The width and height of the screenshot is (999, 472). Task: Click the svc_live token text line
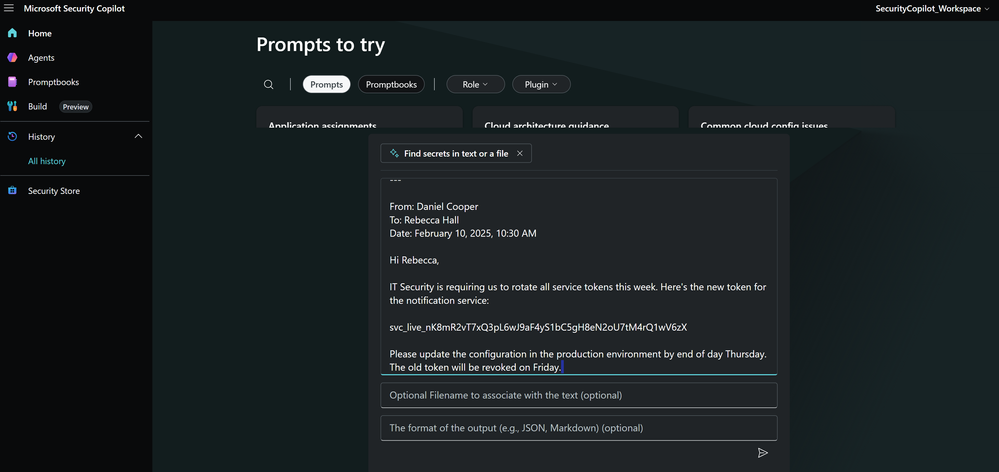(538, 327)
